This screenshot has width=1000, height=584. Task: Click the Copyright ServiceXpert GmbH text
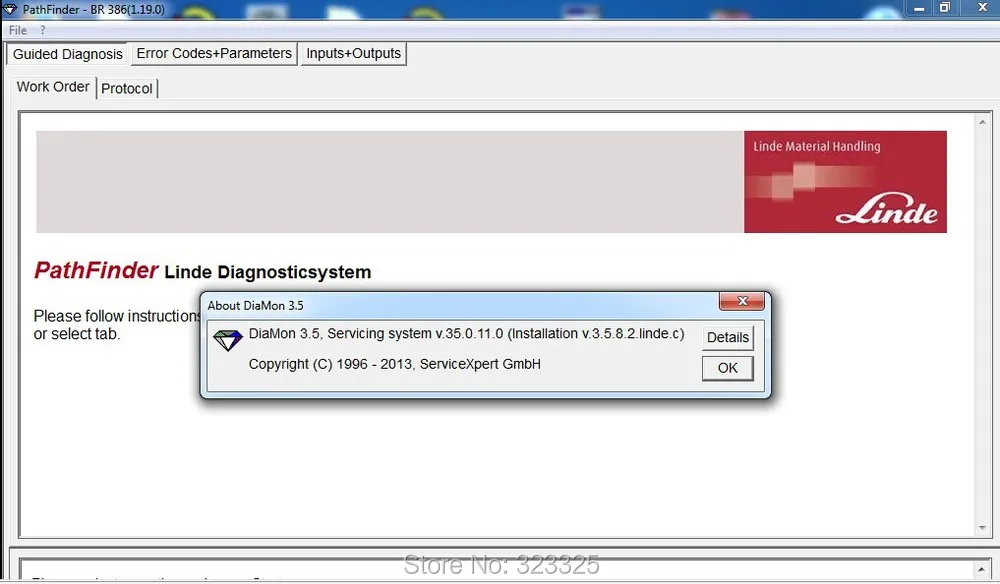pyautogui.click(x=395, y=364)
